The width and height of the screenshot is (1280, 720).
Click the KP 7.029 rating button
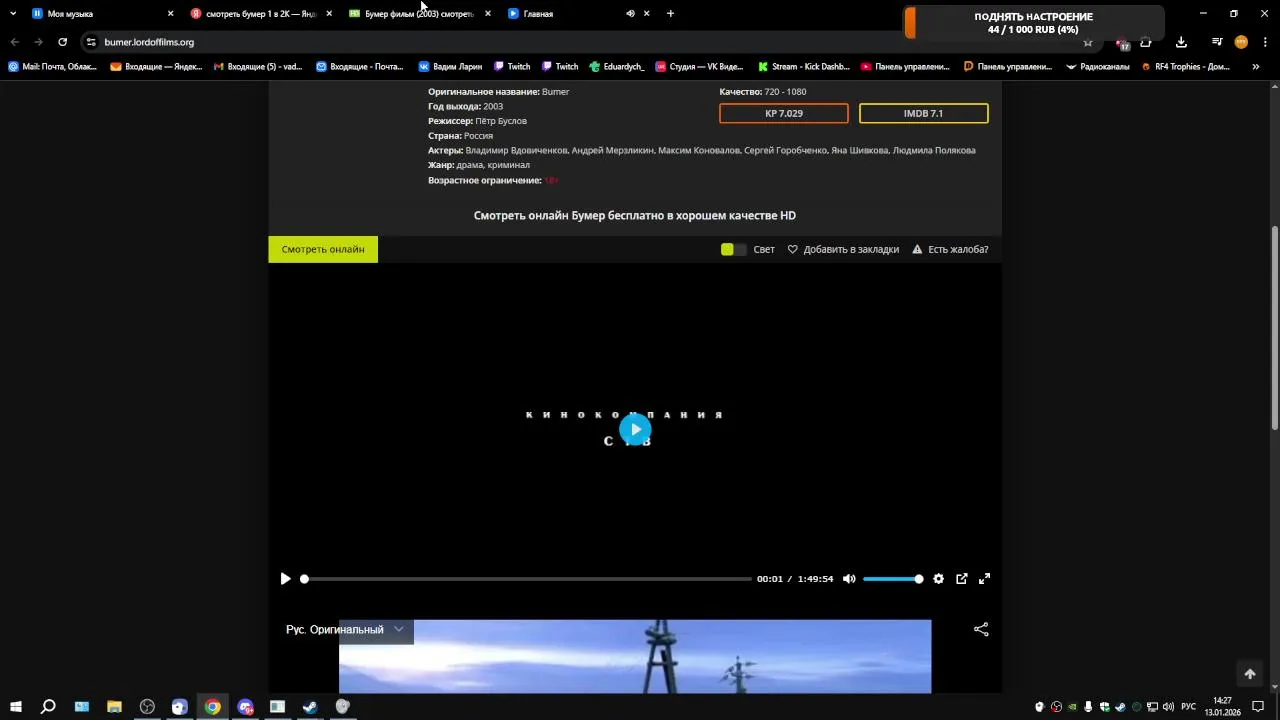pyautogui.click(x=784, y=113)
